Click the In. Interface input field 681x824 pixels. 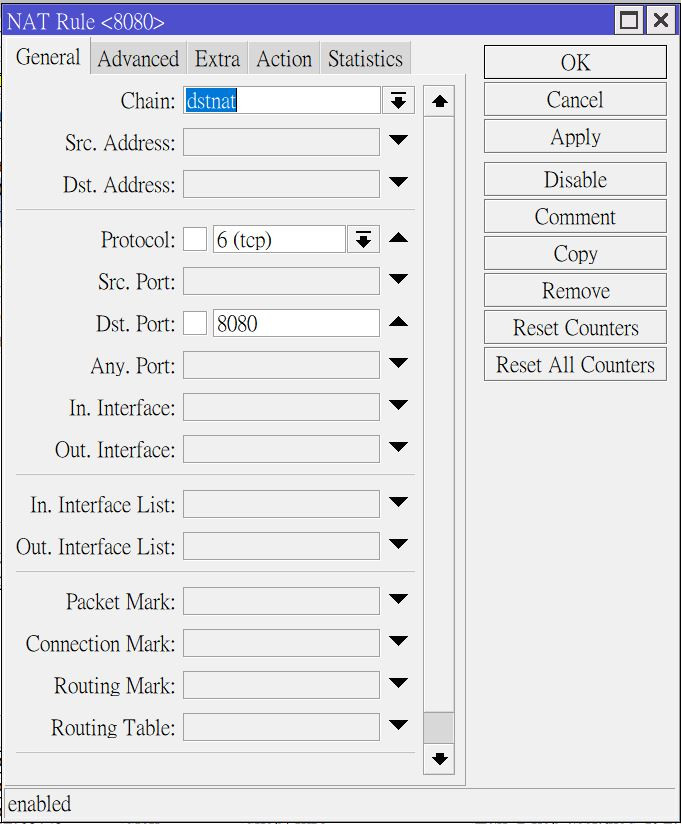click(281, 407)
